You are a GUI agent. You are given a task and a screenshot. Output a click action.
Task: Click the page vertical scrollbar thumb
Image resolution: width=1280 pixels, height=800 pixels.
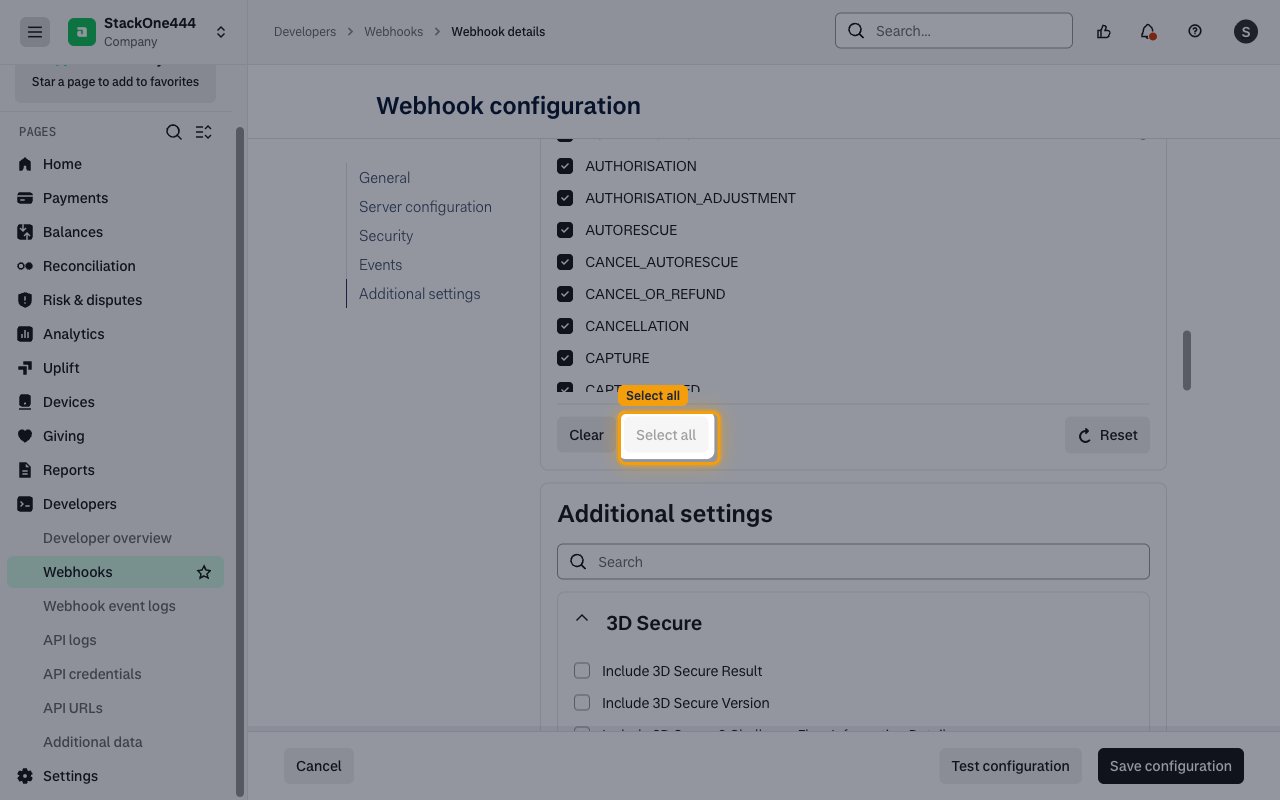1188,360
